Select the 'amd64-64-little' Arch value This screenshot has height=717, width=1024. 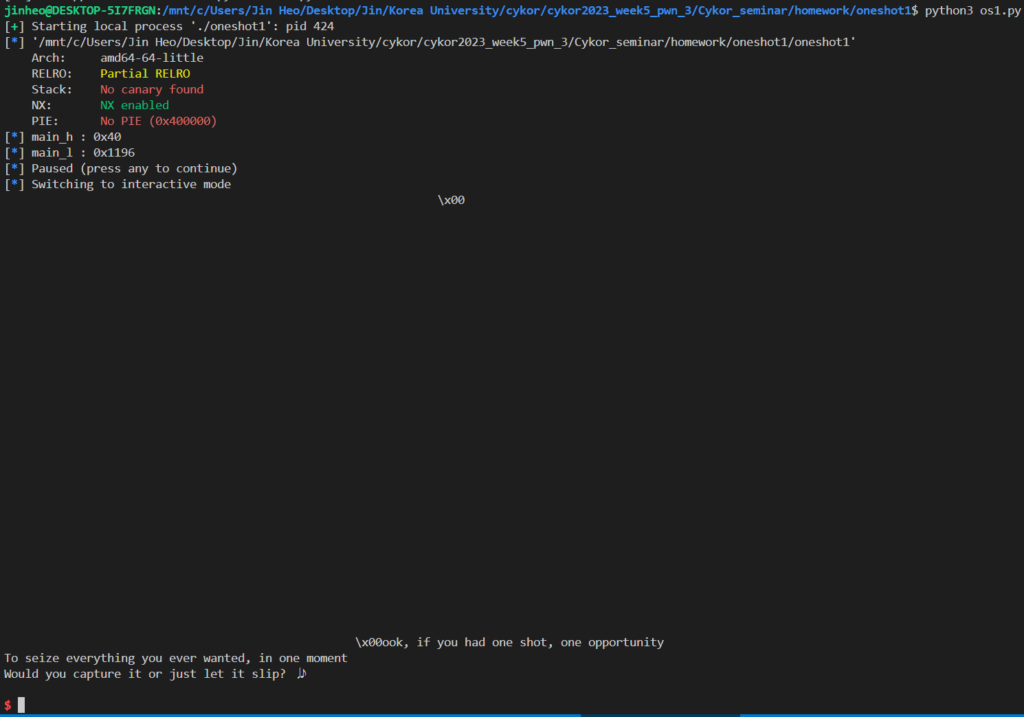click(x=152, y=57)
